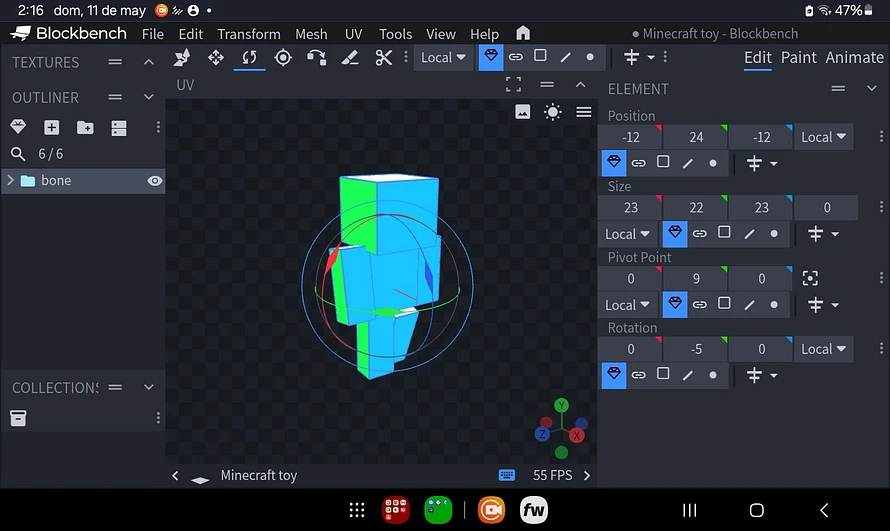Toggle visibility eye of bone group
890x531 pixels.
pyautogui.click(x=154, y=180)
